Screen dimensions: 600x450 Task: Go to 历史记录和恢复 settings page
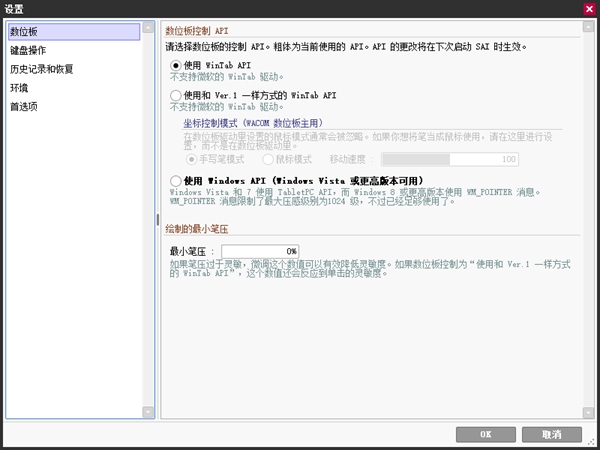pyautogui.click(x=41, y=69)
